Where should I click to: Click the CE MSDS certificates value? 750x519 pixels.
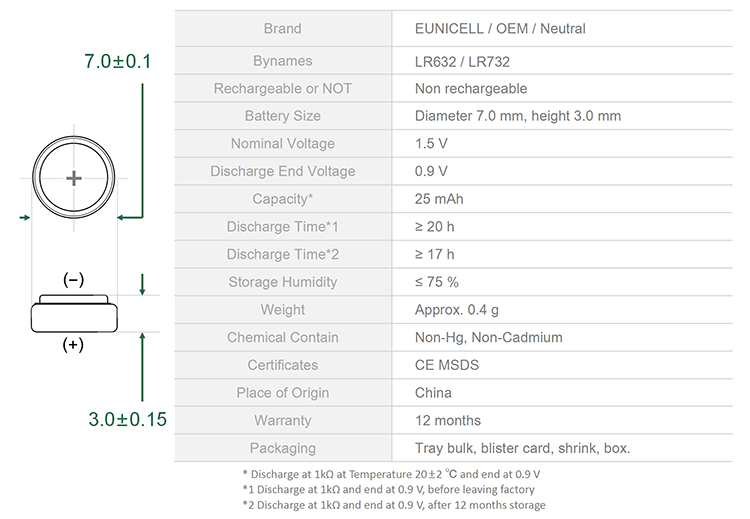(x=447, y=365)
